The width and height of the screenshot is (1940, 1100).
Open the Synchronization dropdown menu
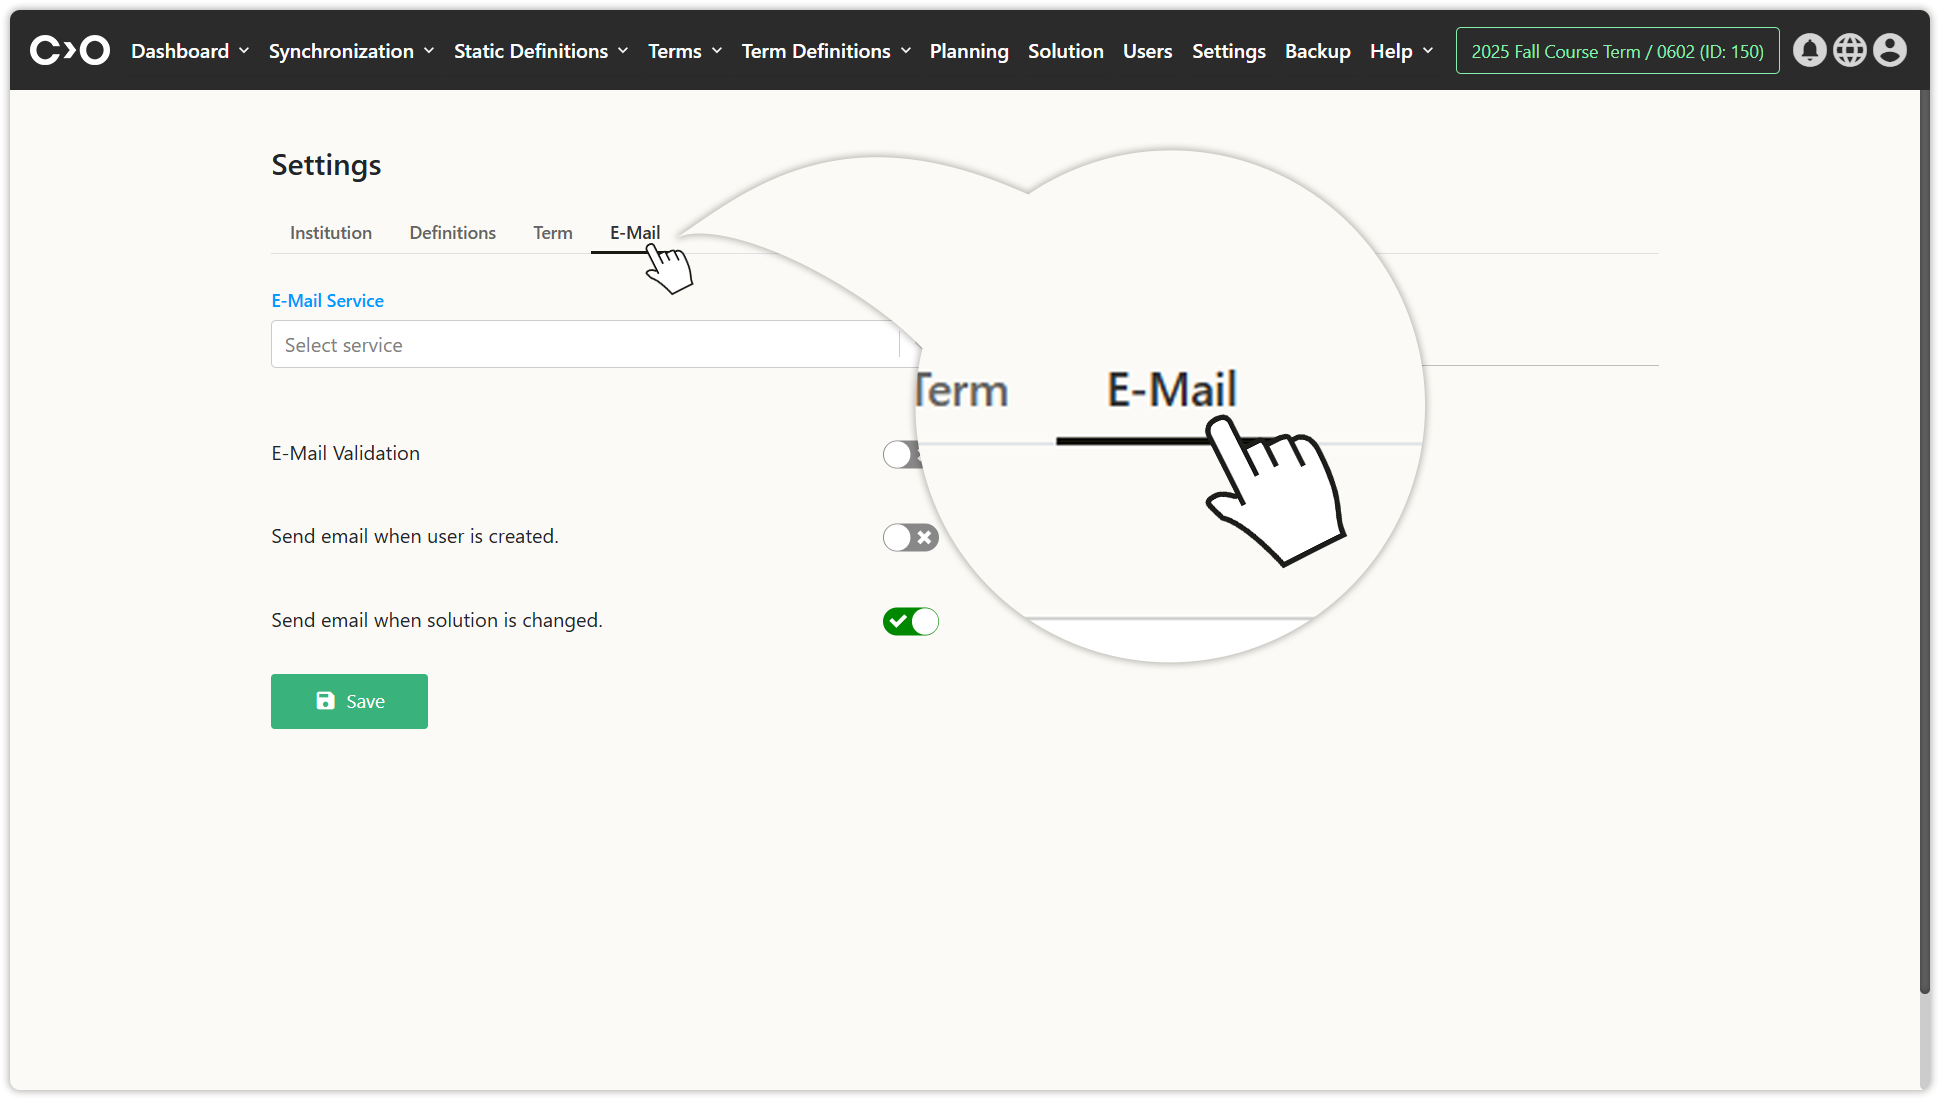(351, 51)
